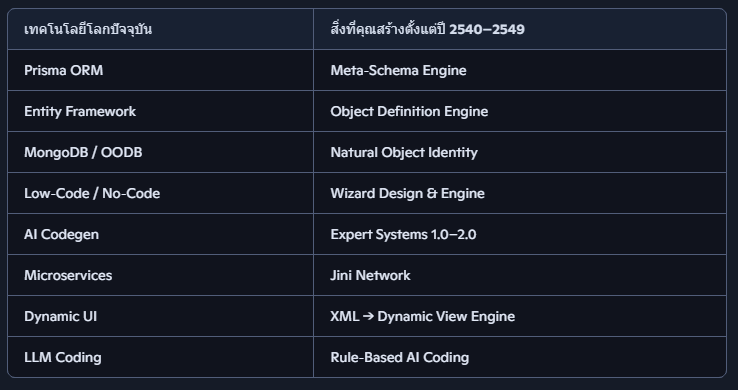This screenshot has width=738, height=390.
Task: Click the MongoDB / OODB cell
Action: pyautogui.click(x=160, y=152)
